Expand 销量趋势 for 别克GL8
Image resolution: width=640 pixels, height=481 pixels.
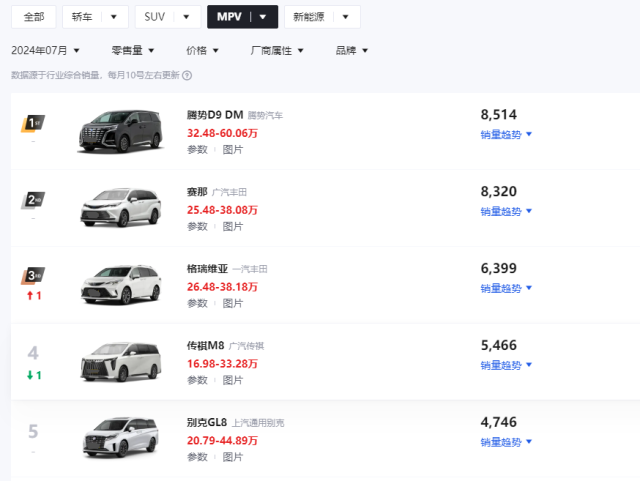pos(506,441)
